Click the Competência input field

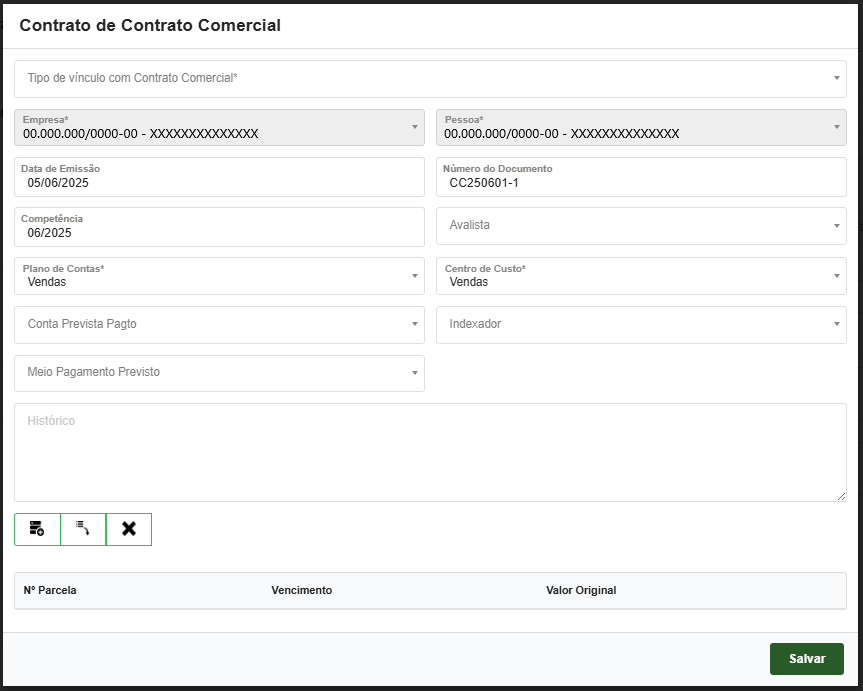(219, 233)
